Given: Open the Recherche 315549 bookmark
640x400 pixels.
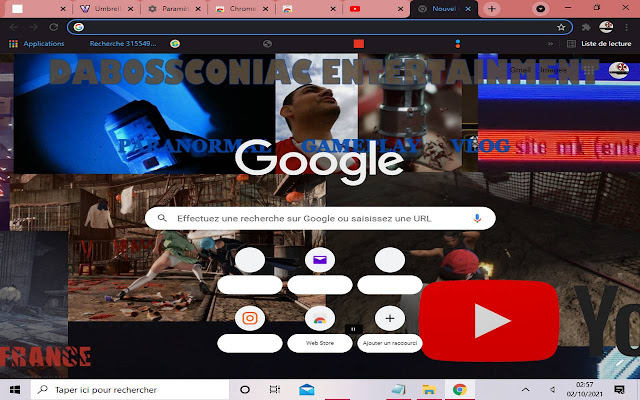Looking at the screenshot, I should pos(123,44).
